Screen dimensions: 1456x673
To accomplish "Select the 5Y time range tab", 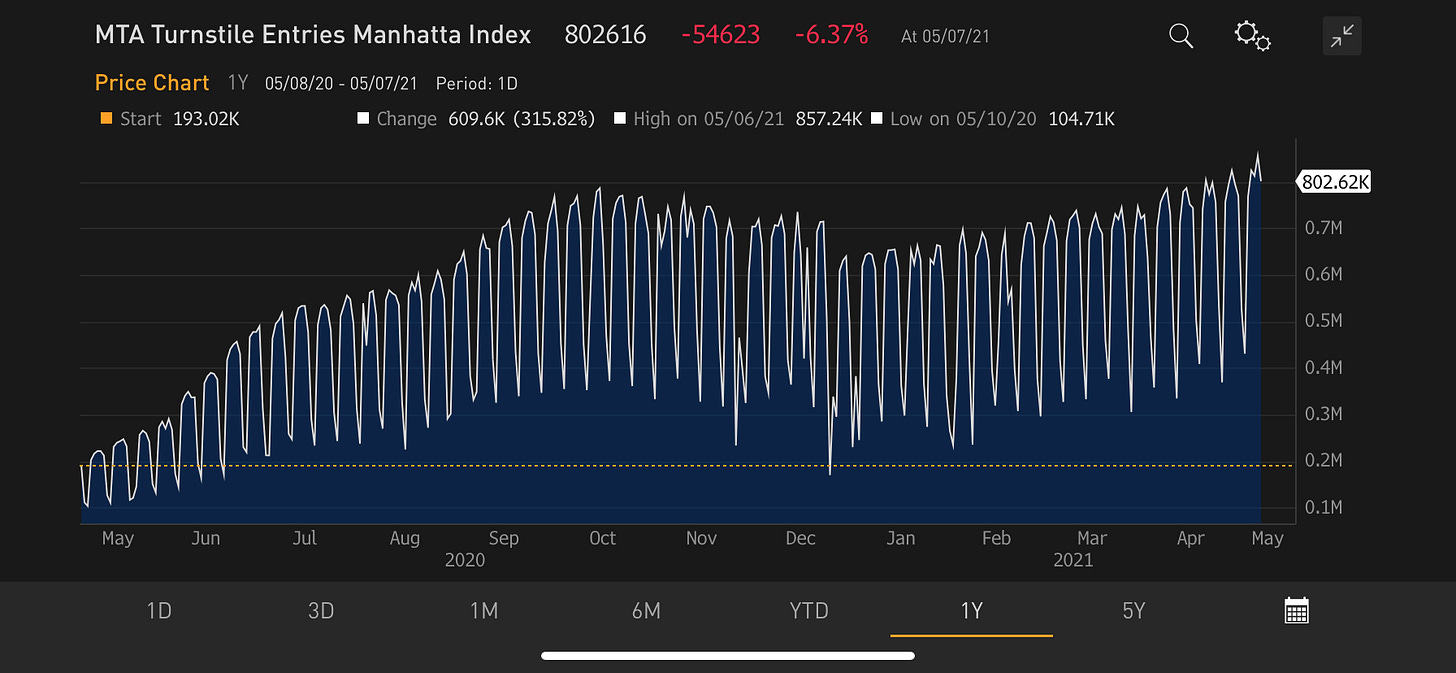I will (1133, 610).
